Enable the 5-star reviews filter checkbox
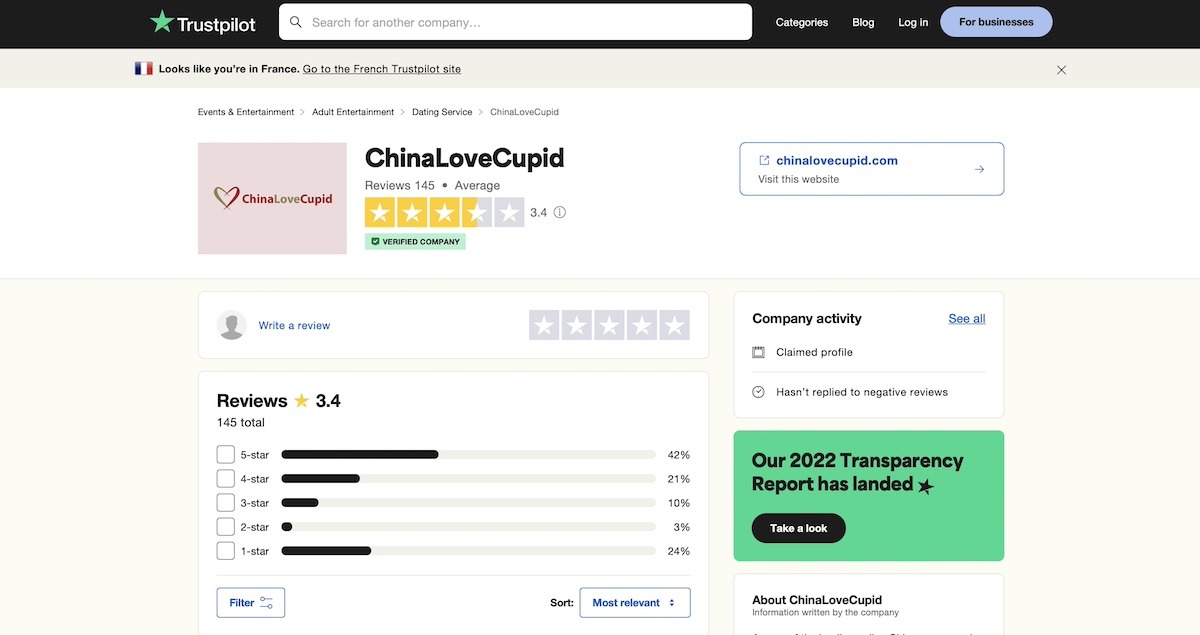The image size is (1200, 635). point(225,454)
